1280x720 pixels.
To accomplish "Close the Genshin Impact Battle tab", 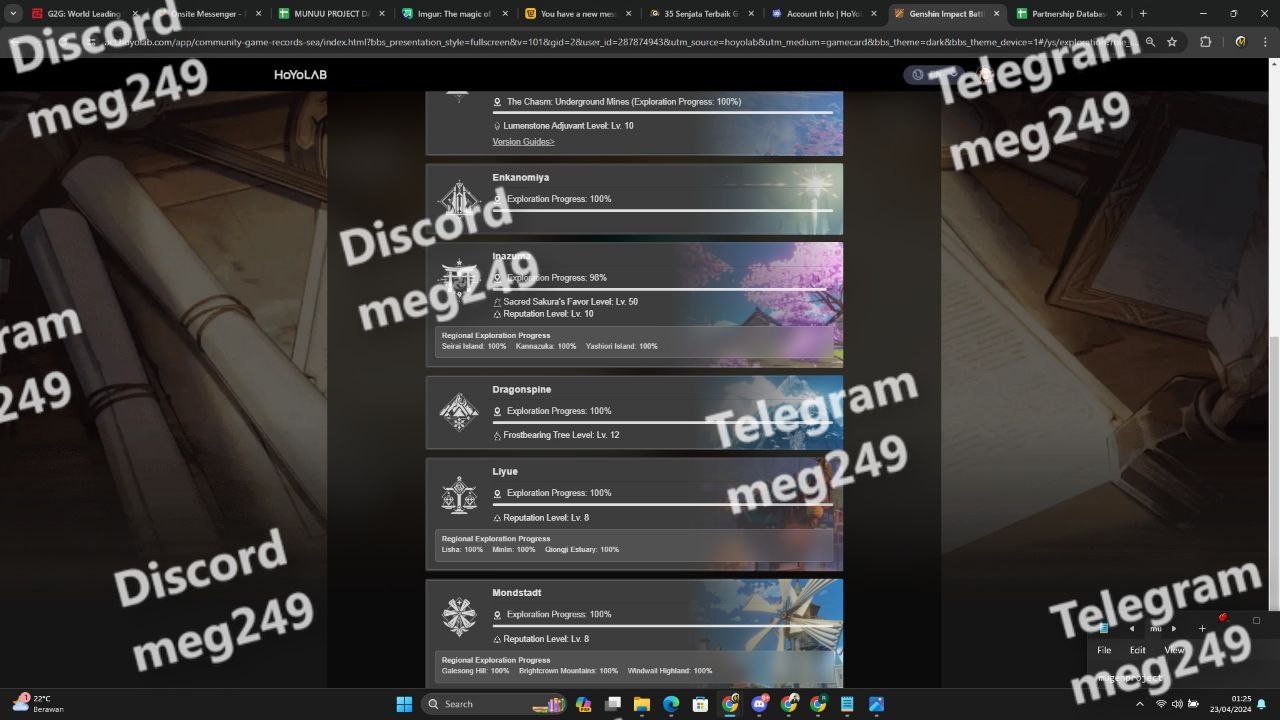I will point(996,14).
